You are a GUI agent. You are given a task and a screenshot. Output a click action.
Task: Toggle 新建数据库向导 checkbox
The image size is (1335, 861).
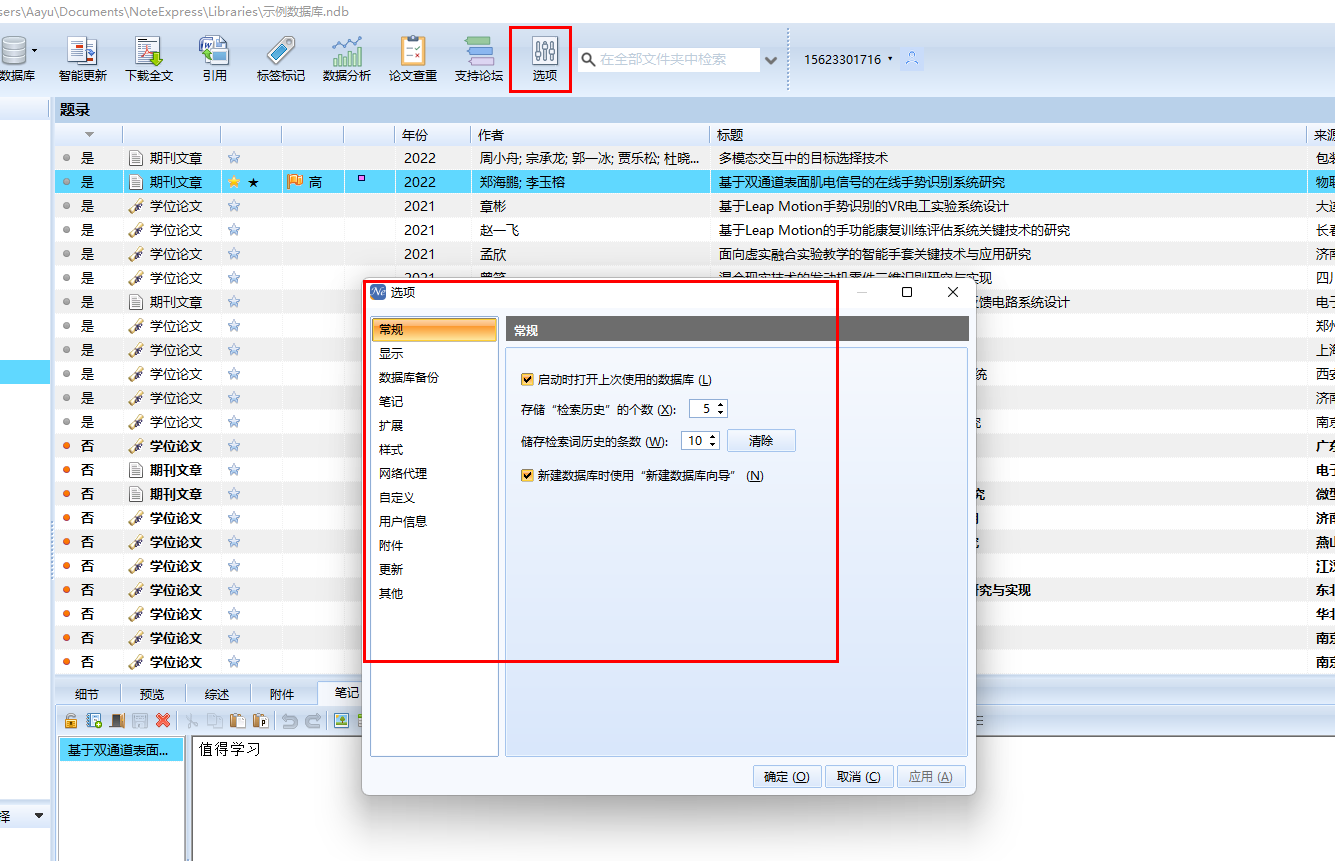[527, 476]
